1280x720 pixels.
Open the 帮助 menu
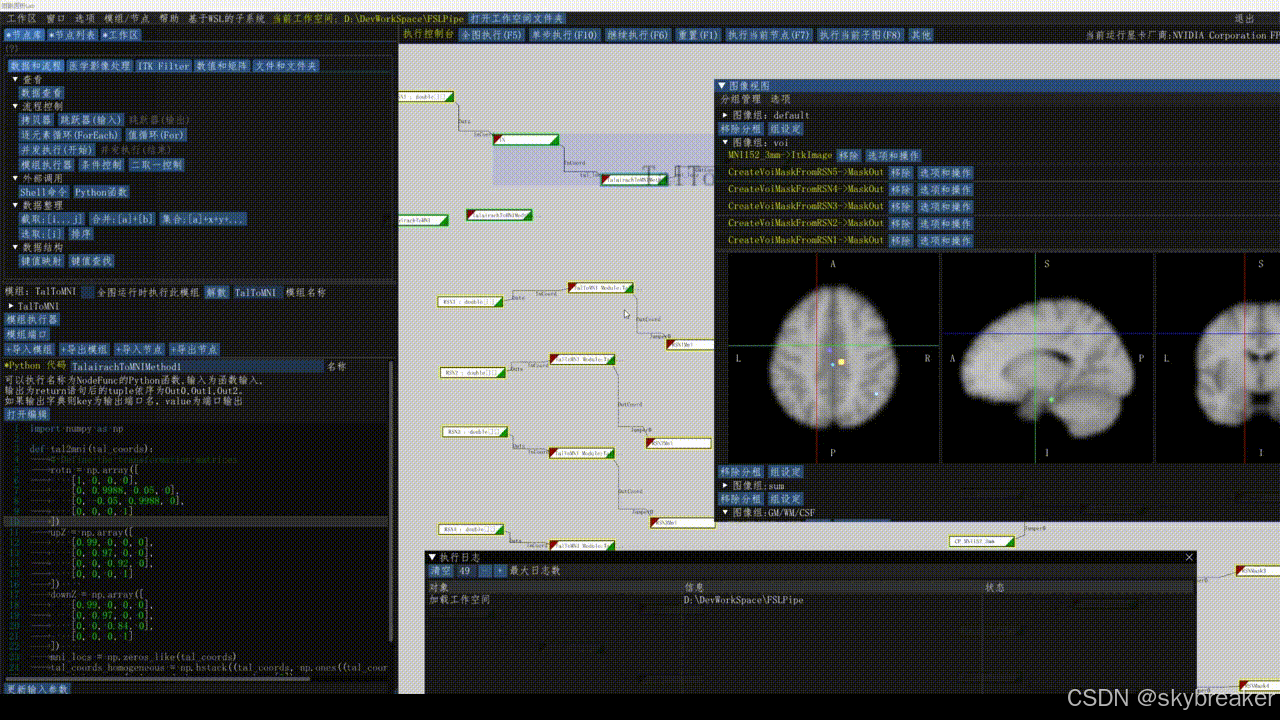[x=169, y=19]
